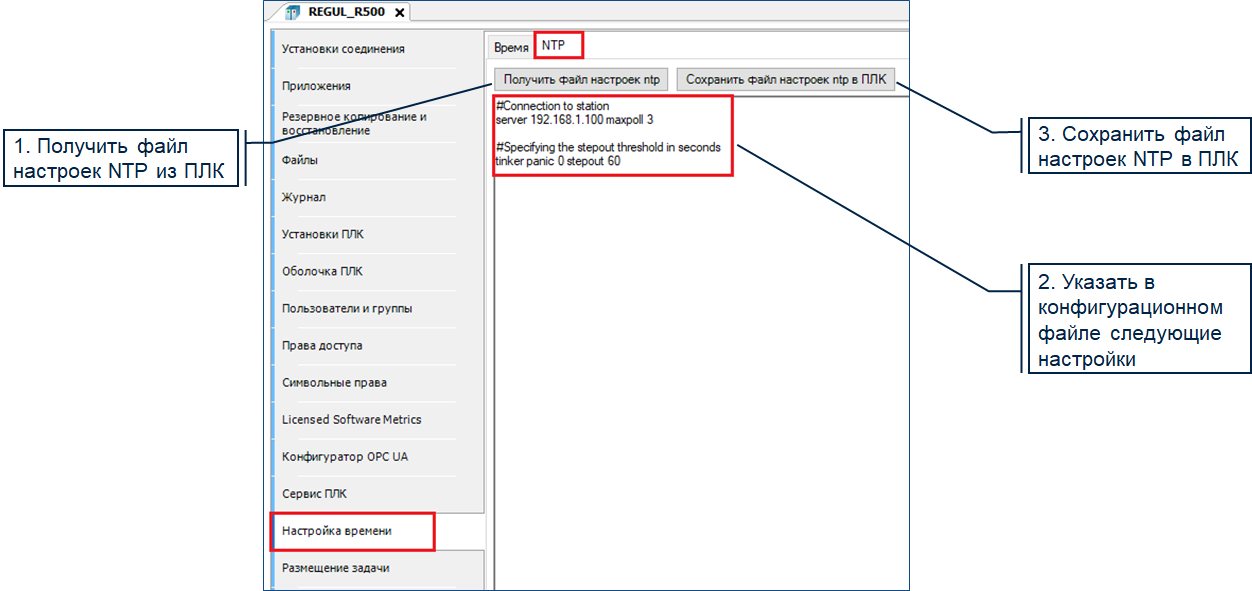Choose Настройка времени in sidebar

336,531
